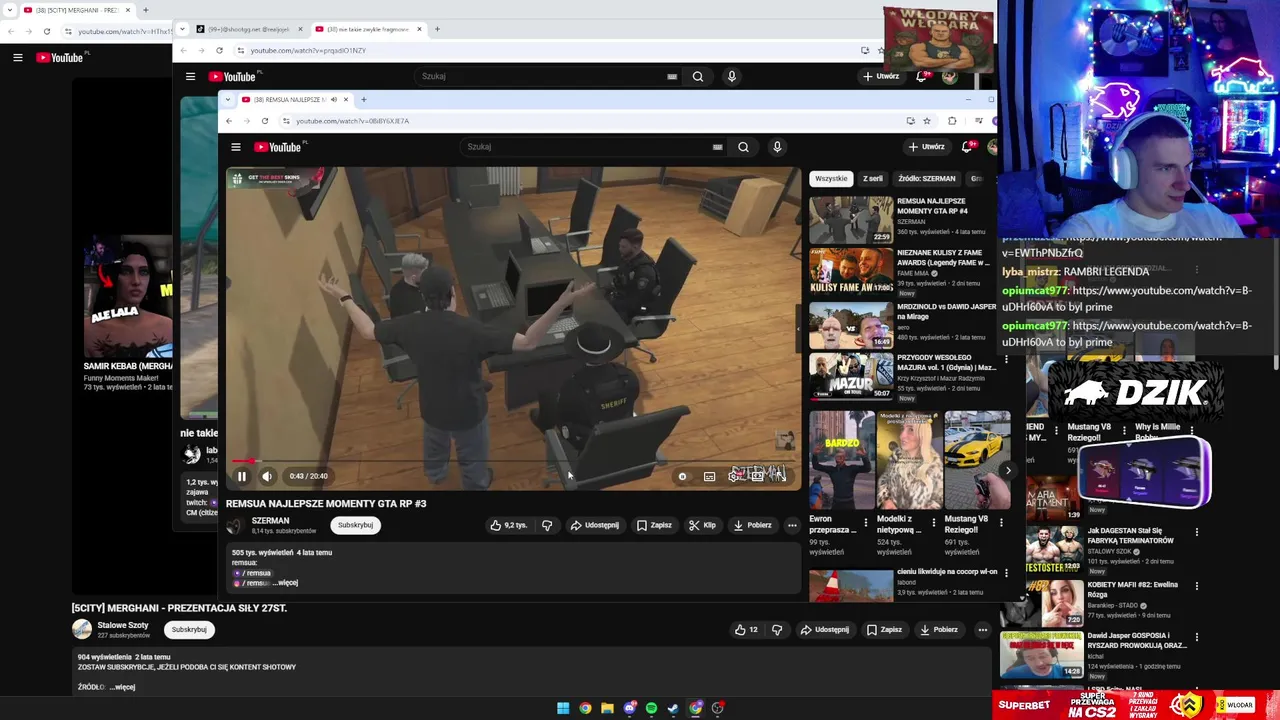
Task: Open the notifications bell in front window
Action: click(967, 147)
